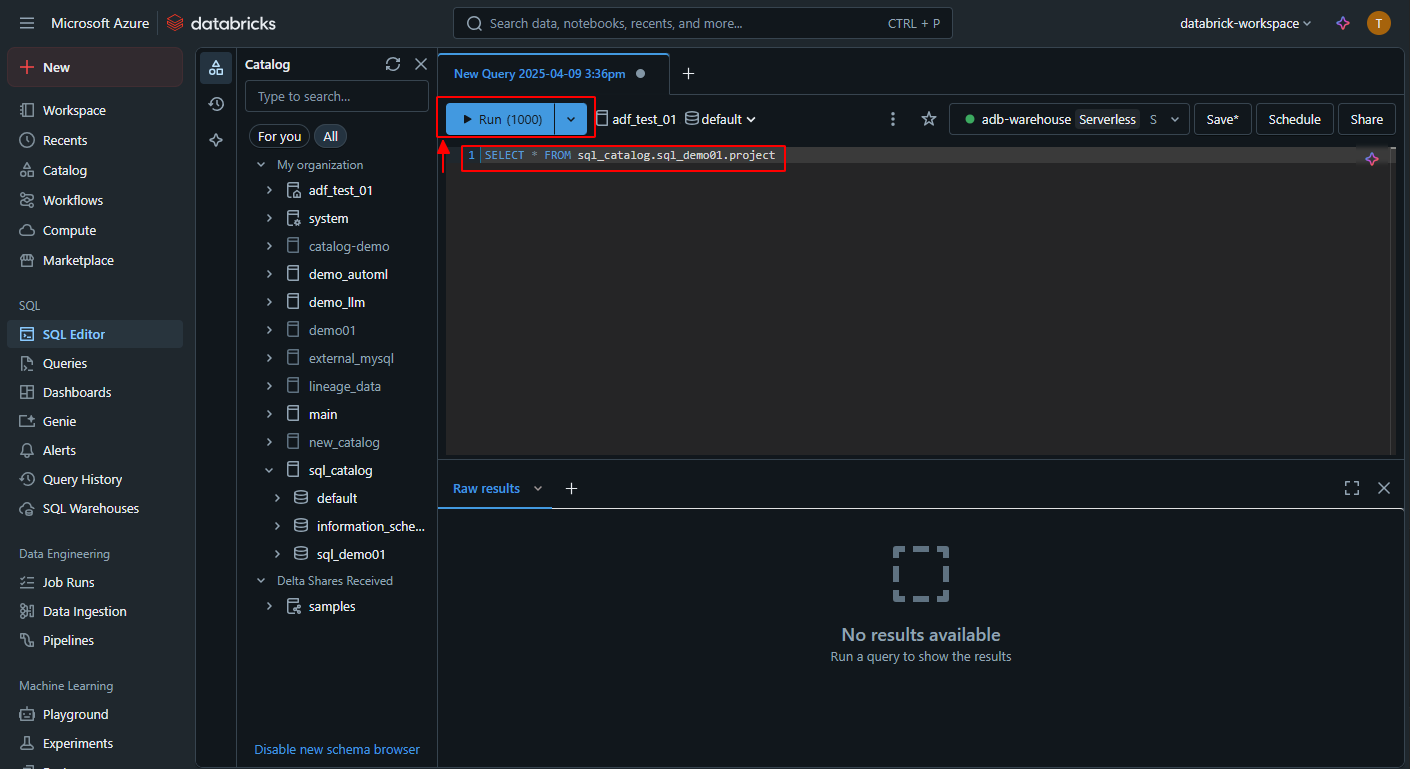The height and width of the screenshot is (769, 1410).
Task: Collapse the Delta Shares Received section
Action: (261, 581)
